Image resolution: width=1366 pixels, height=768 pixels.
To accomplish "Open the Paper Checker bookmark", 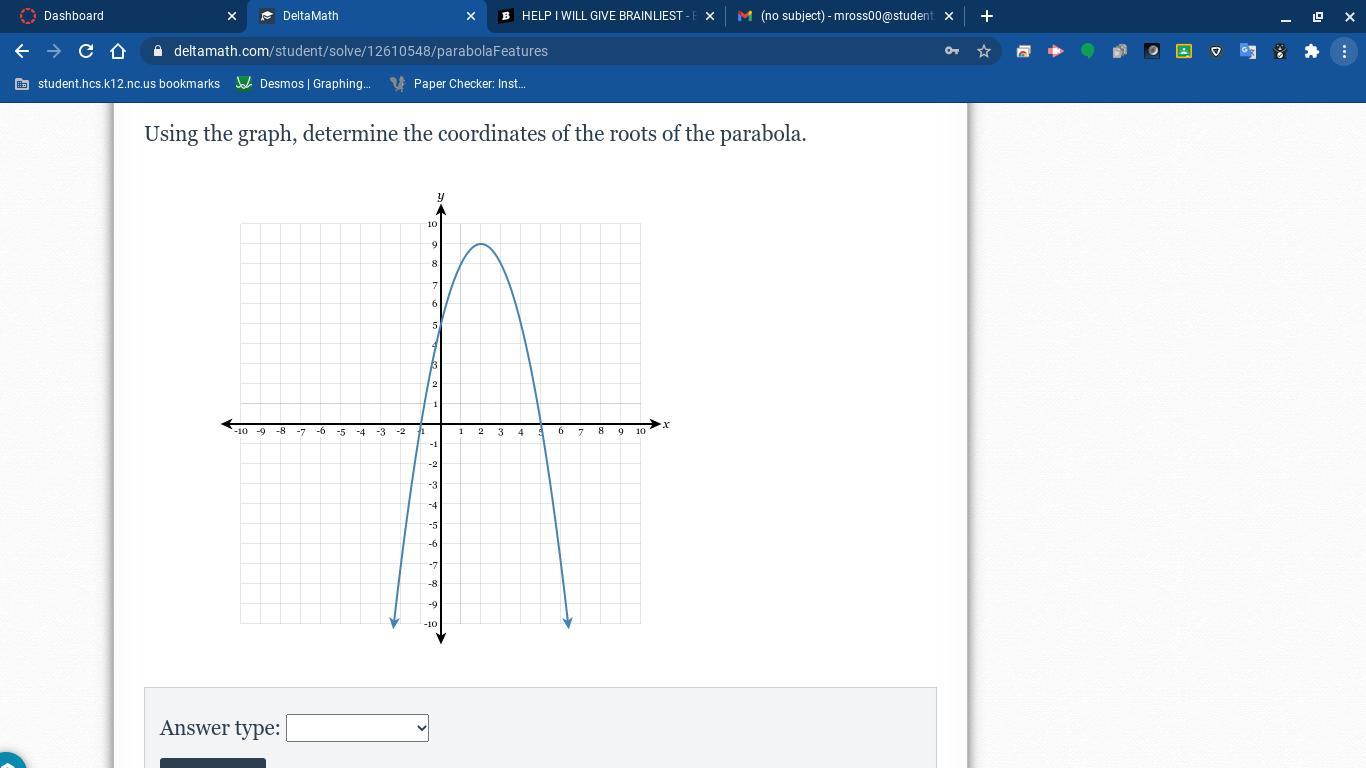I will pyautogui.click(x=458, y=84).
